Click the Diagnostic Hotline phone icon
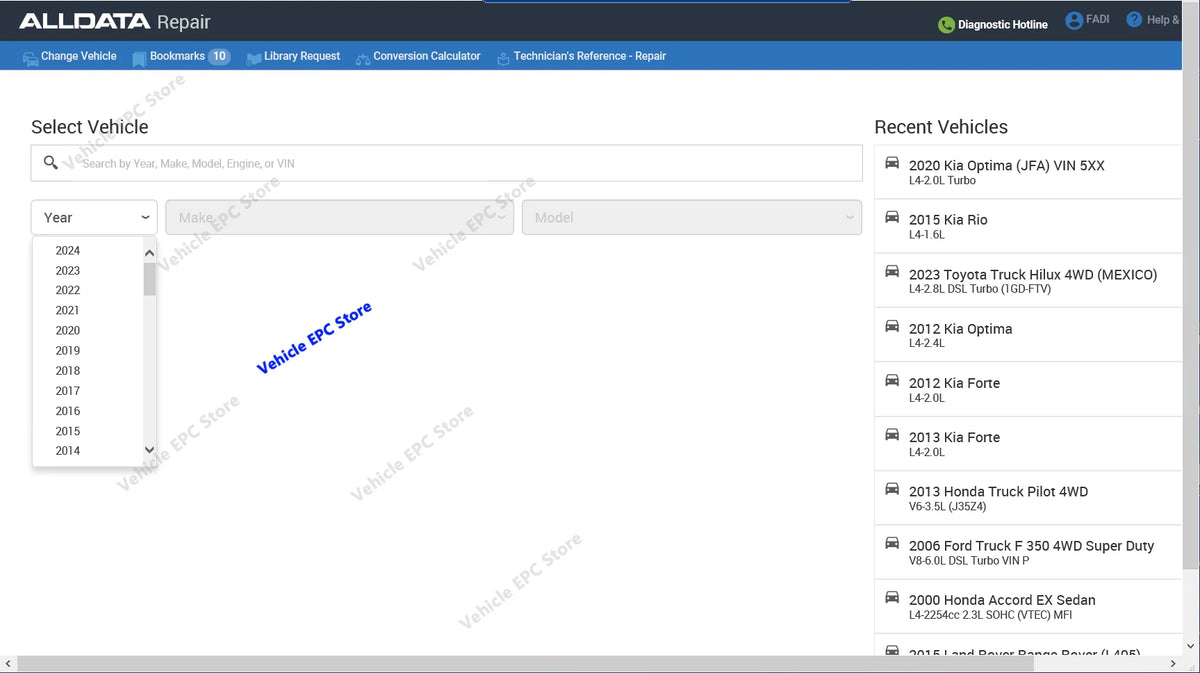Screen dimensions: 1200x673 pyautogui.click(x=946, y=25)
